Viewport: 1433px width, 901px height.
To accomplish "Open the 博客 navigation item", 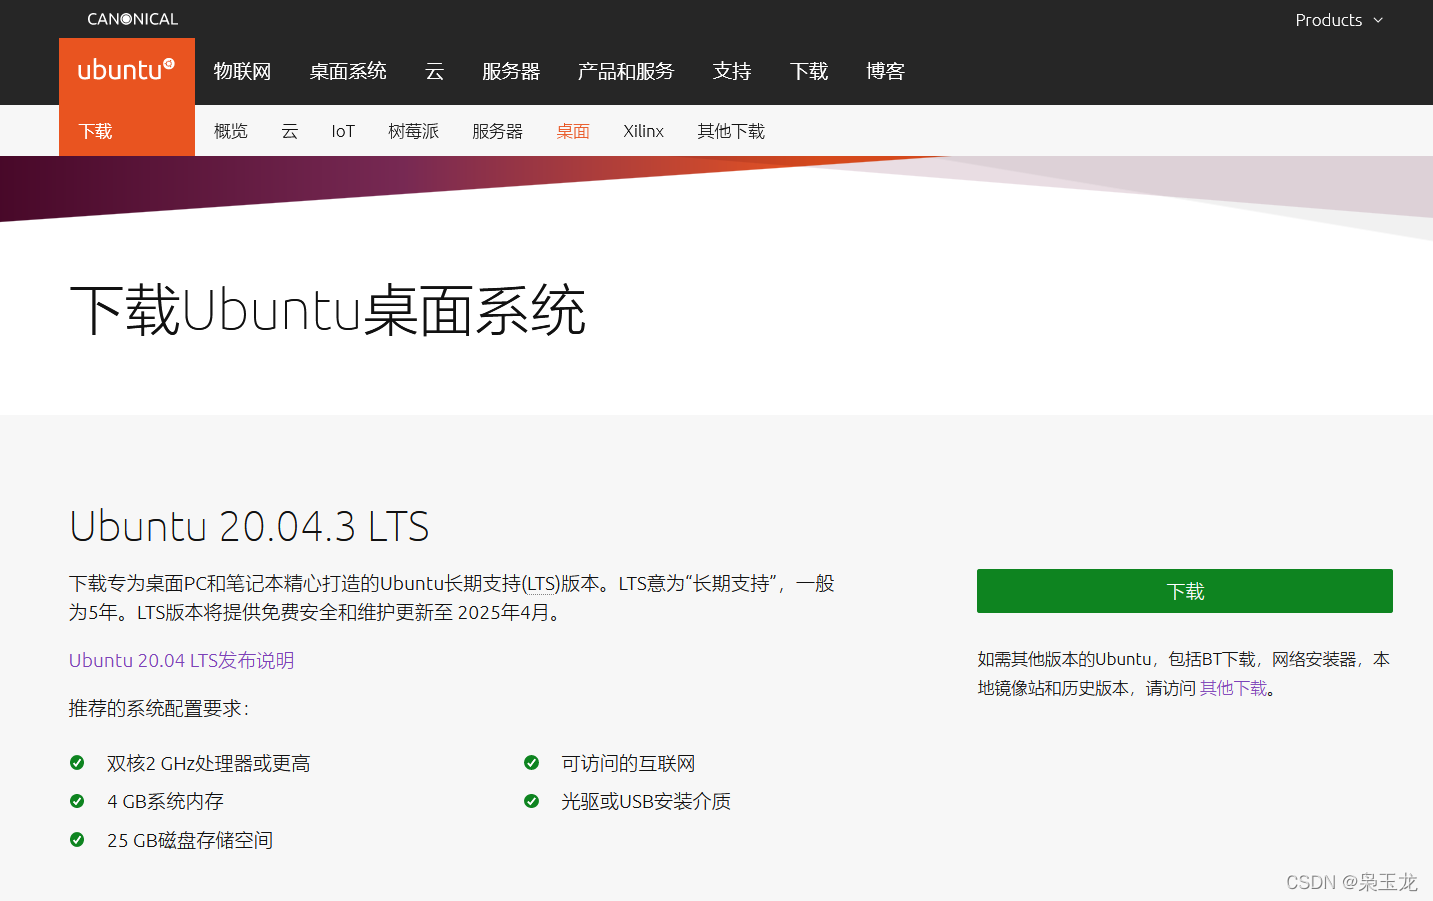I will pyautogui.click(x=885, y=71).
